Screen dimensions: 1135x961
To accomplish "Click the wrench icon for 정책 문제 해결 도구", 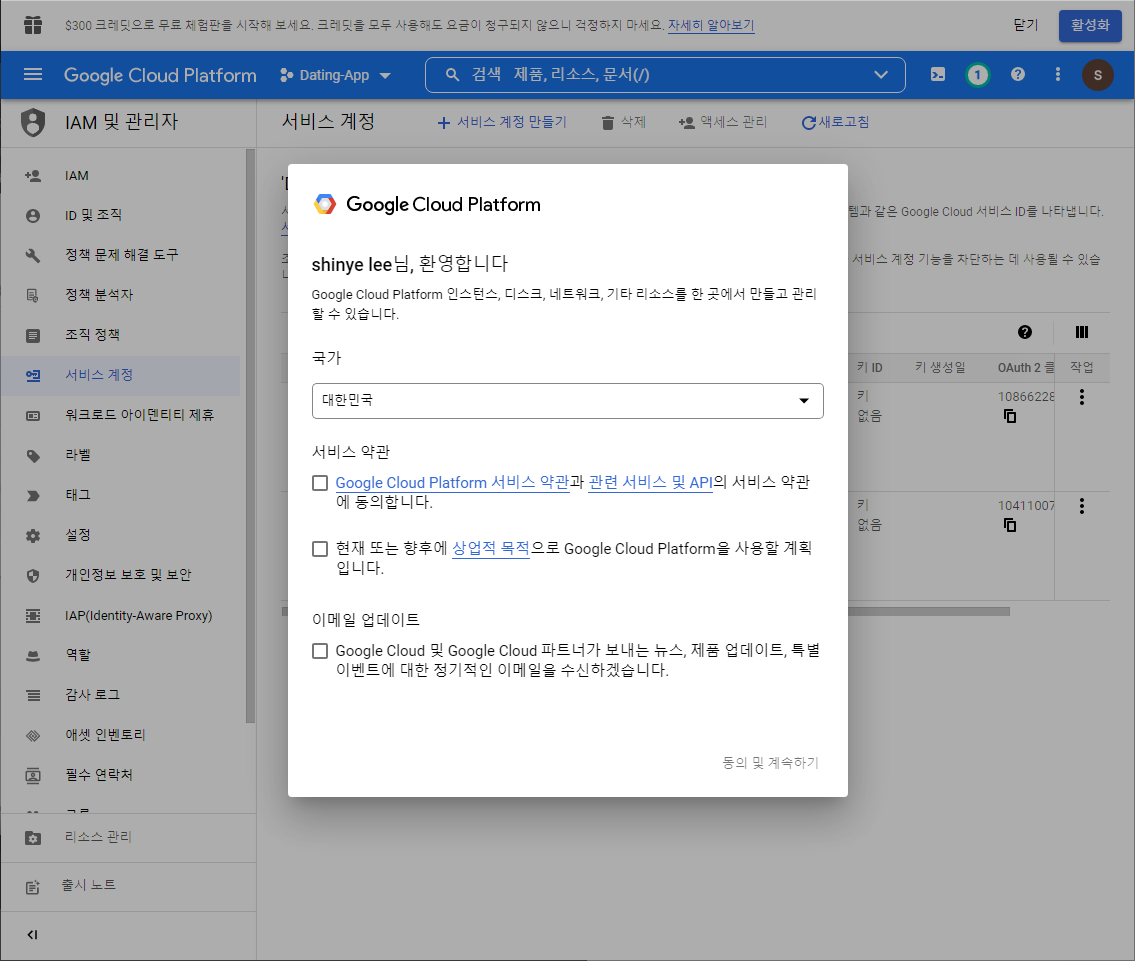I will point(33,255).
